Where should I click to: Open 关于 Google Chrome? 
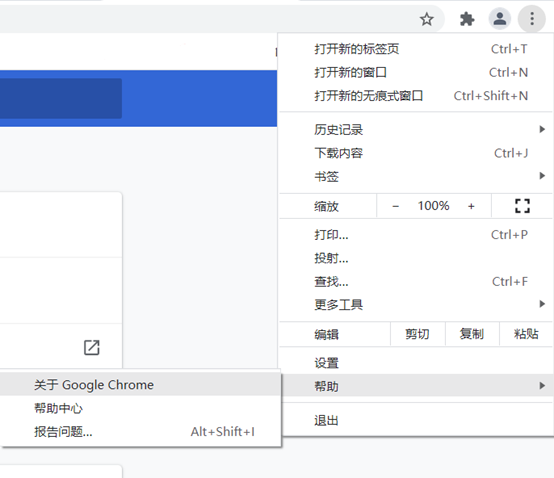click(x=140, y=384)
